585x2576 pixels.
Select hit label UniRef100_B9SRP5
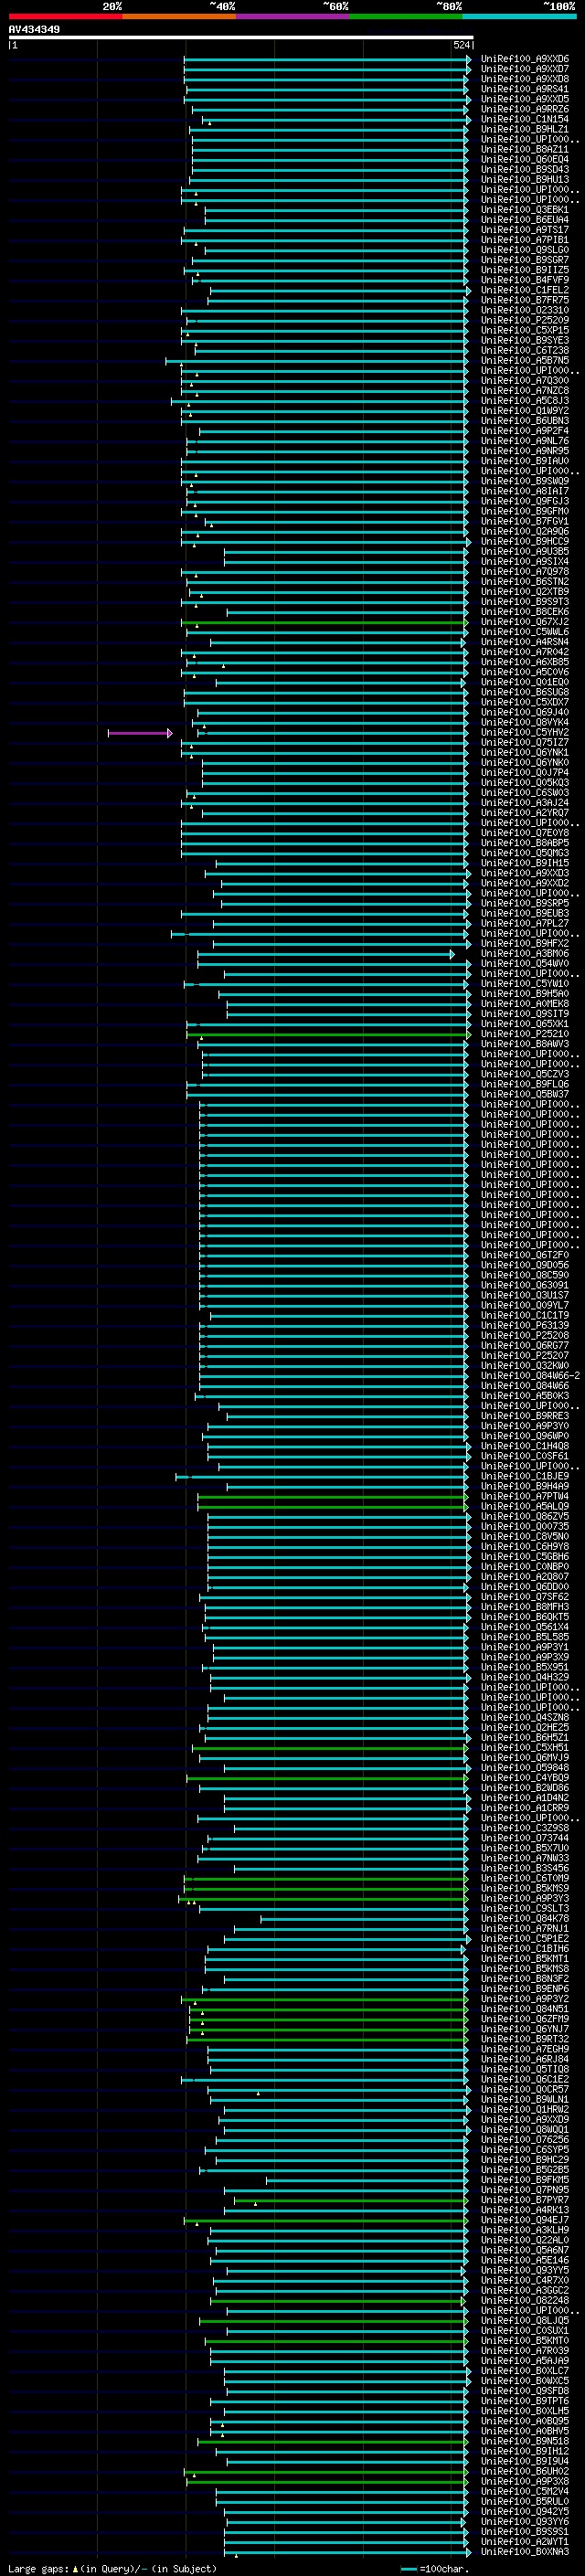(525, 903)
